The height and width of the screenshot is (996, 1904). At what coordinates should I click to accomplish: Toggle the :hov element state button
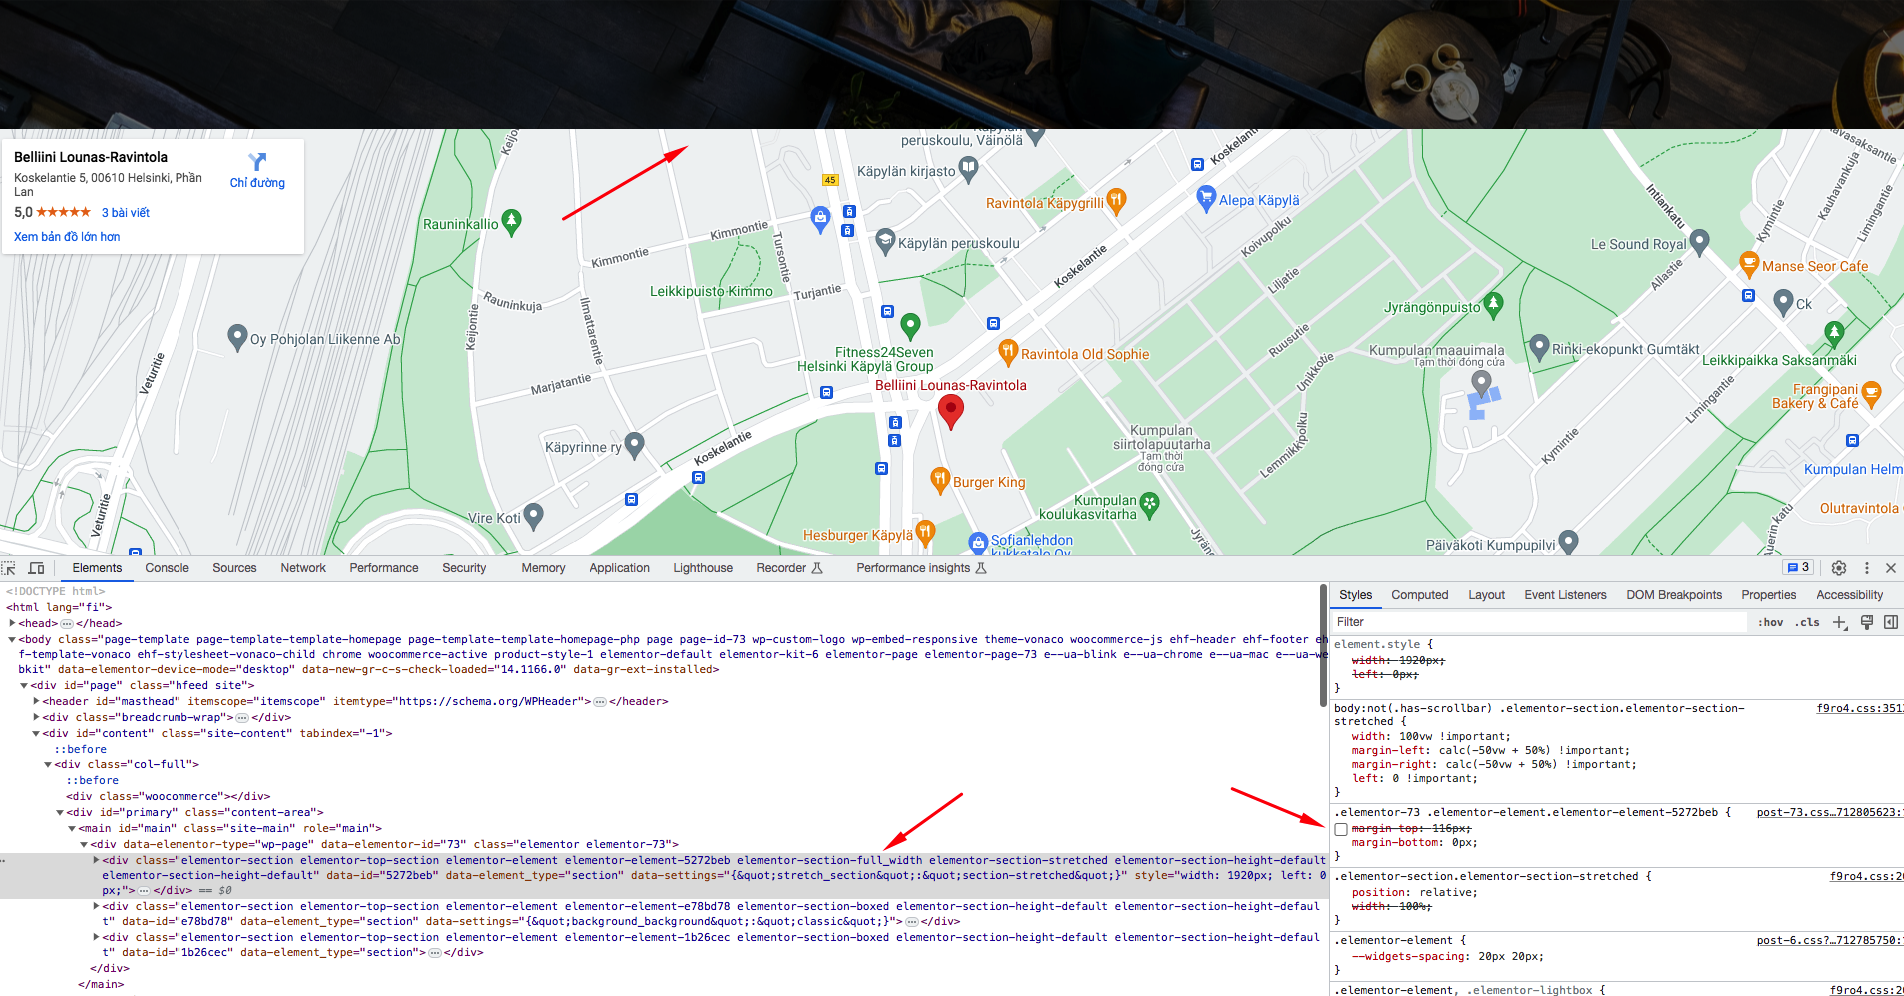click(1771, 622)
